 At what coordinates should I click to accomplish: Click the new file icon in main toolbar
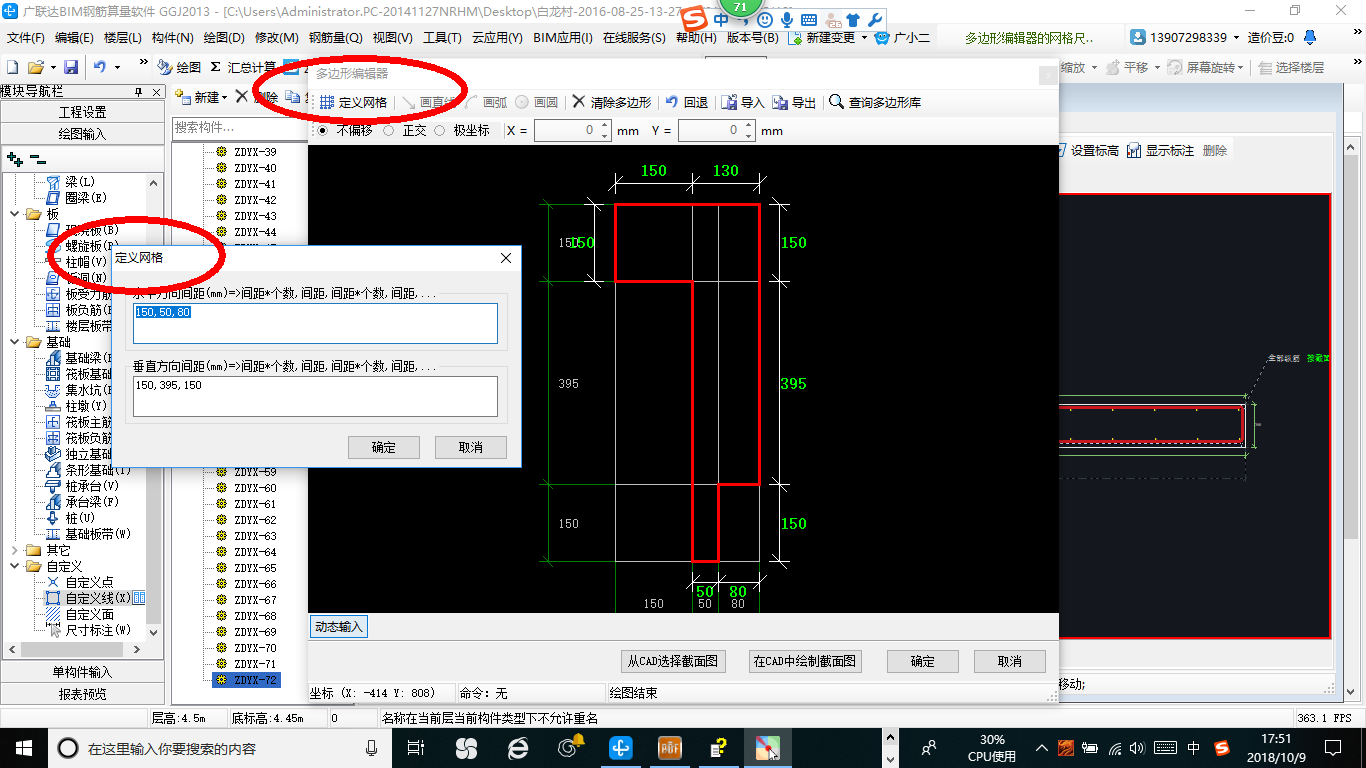pyautogui.click(x=12, y=67)
